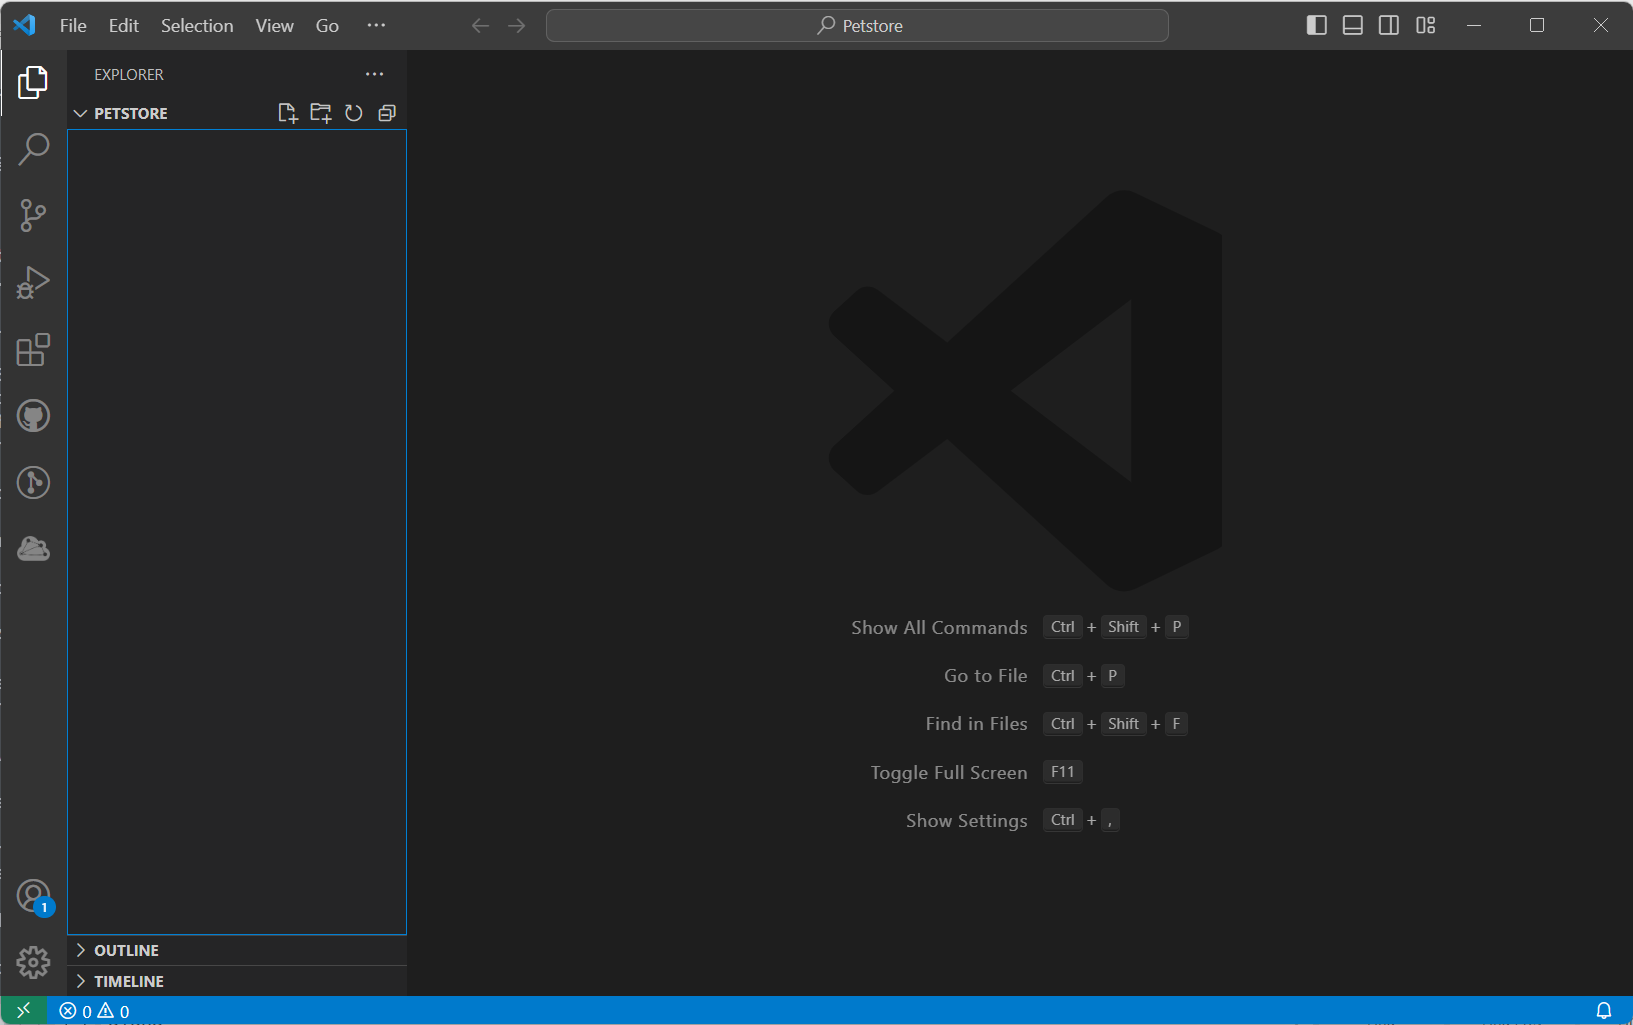Image resolution: width=1633 pixels, height=1025 pixels.
Task: Create a new folder in PETSTORE
Action: pyautogui.click(x=321, y=113)
